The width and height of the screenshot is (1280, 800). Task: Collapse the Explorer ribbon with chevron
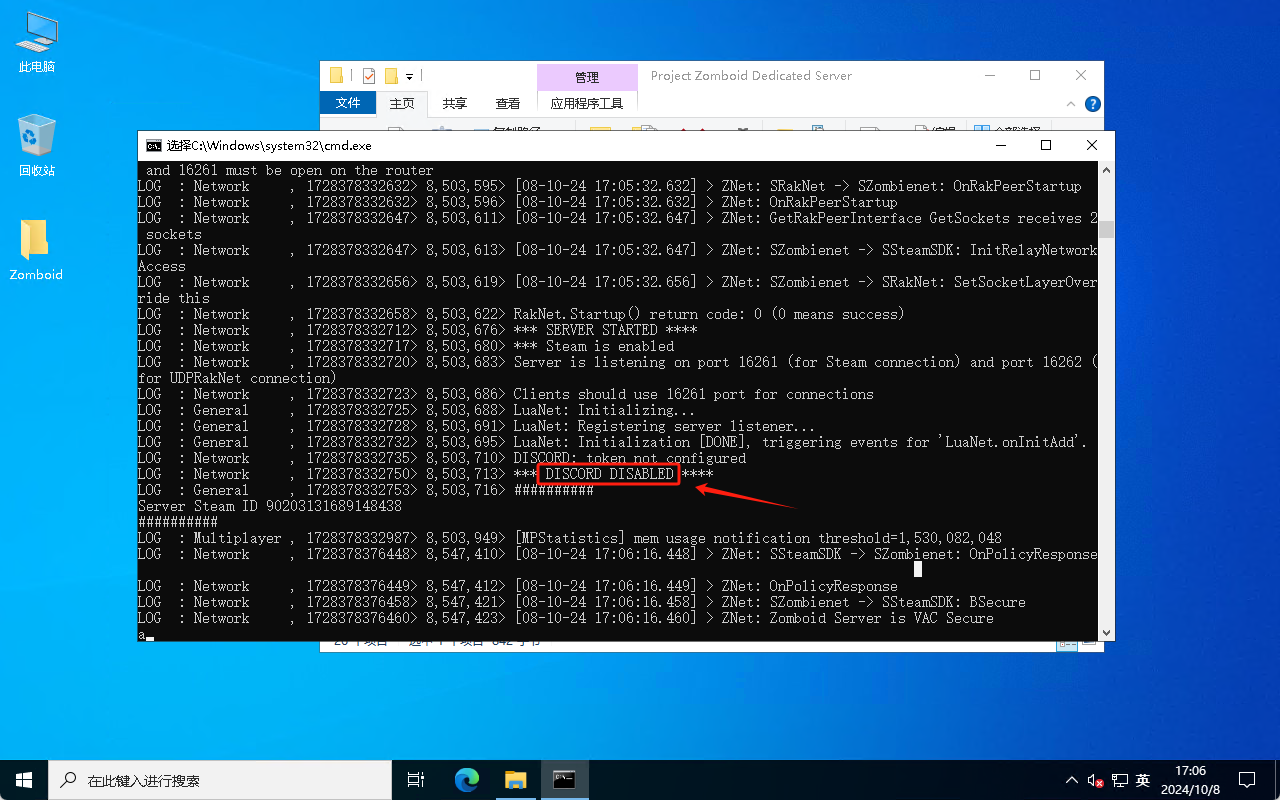pyautogui.click(x=1073, y=103)
